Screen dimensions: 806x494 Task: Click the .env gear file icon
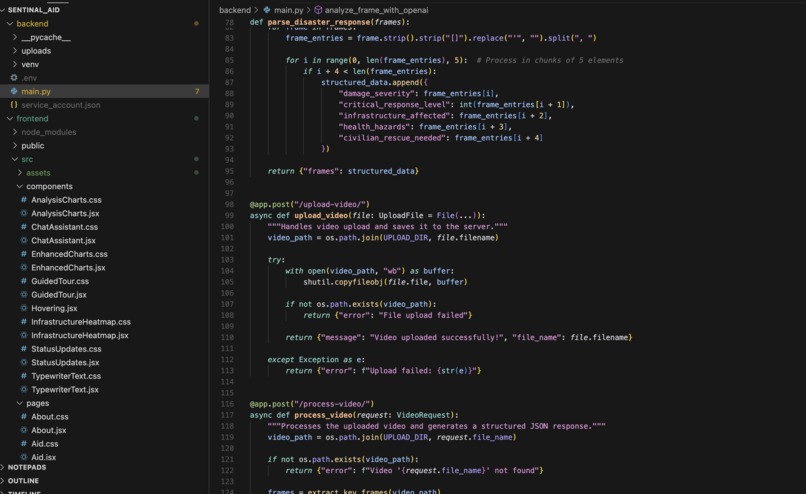(14, 78)
